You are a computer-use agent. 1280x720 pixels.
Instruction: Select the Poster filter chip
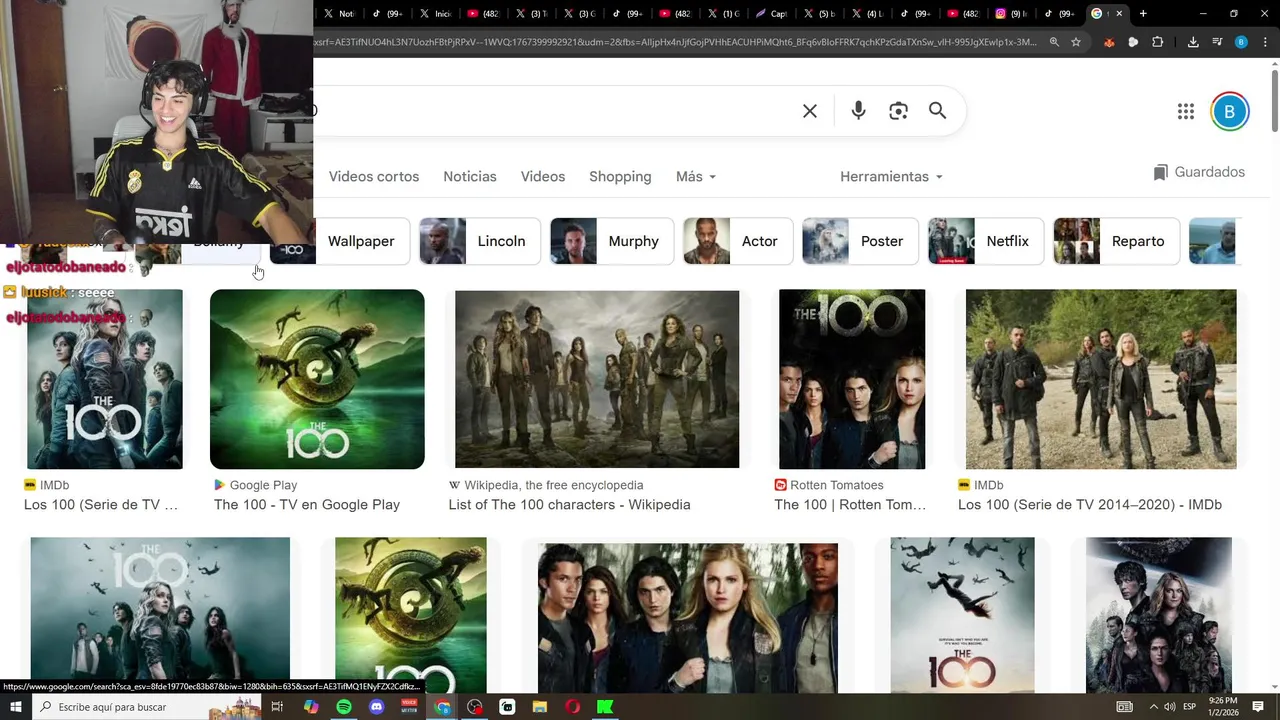[860, 241]
